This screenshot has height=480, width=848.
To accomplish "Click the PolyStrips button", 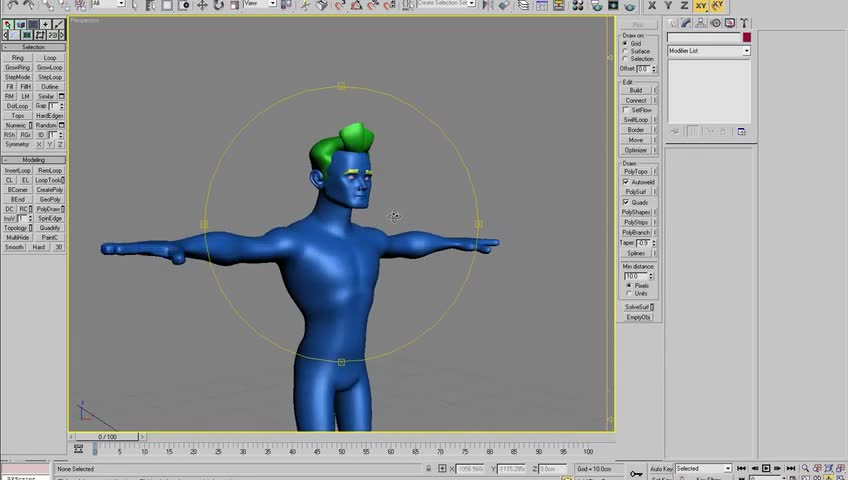I will tap(635, 222).
